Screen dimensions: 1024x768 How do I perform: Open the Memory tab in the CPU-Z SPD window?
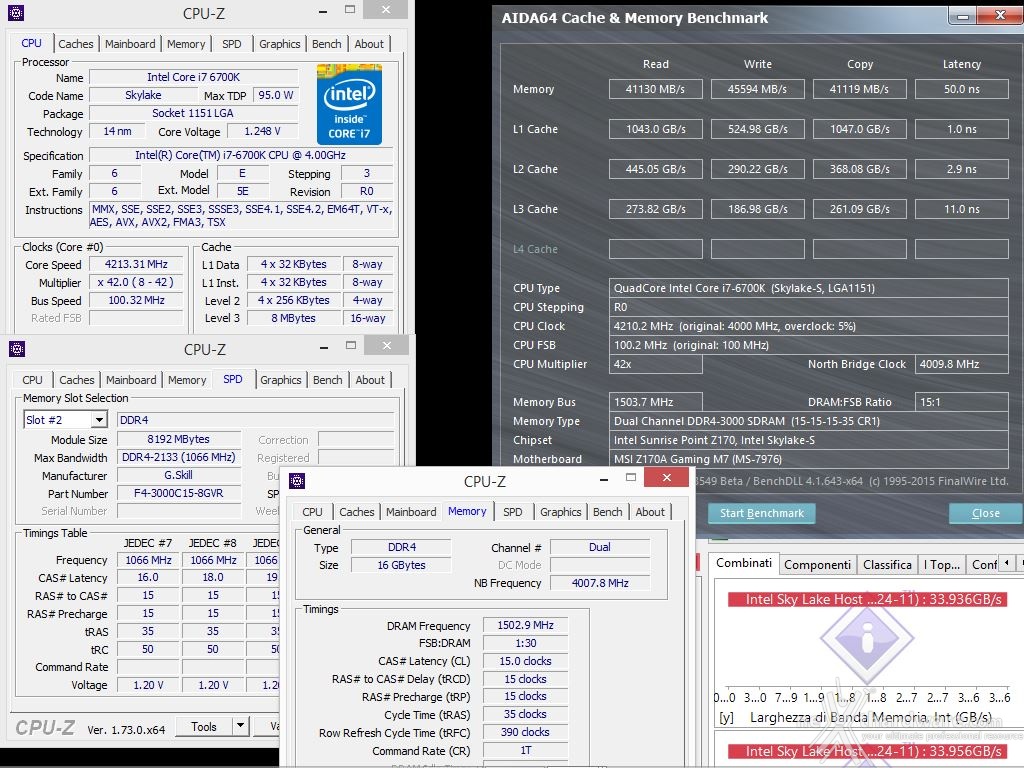tap(187, 380)
